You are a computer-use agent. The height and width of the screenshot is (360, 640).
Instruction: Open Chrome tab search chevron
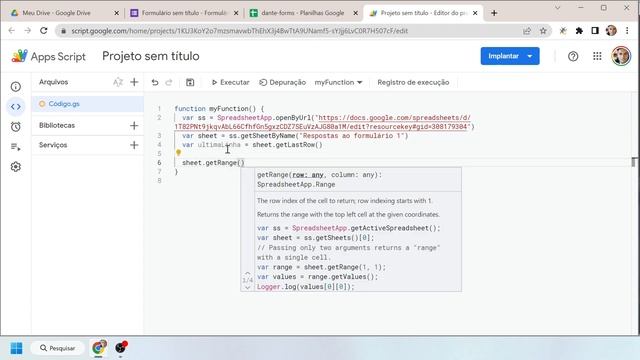558,8
